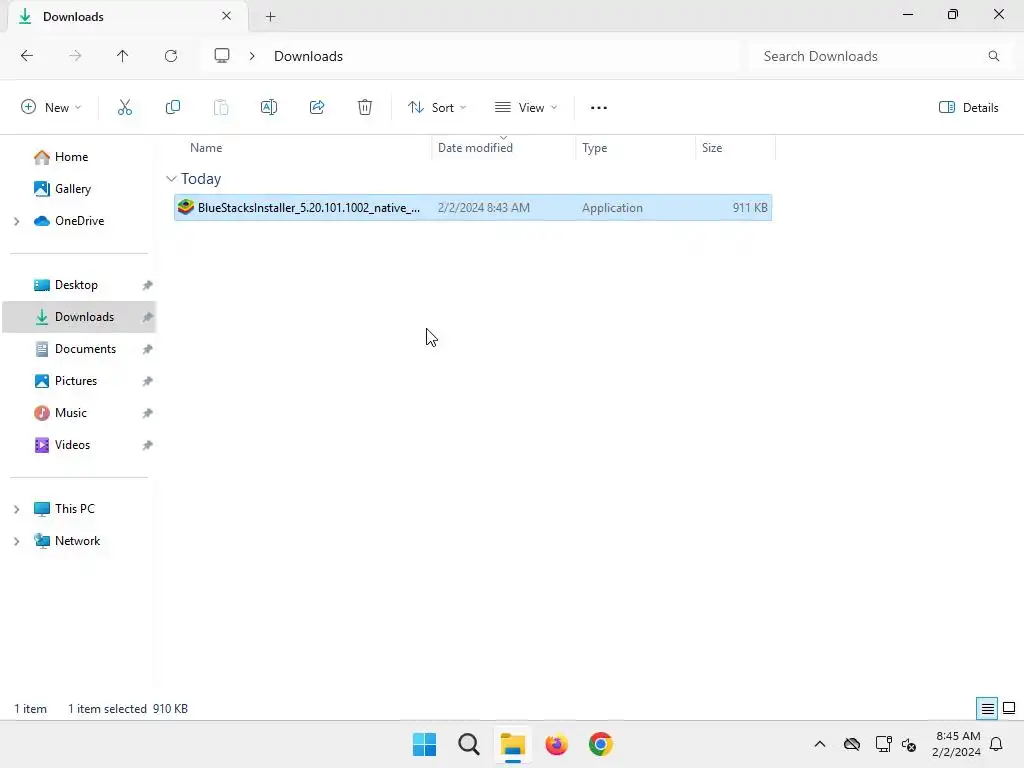The width and height of the screenshot is (1024, 768).
Task: Unpin Desktop from Quick access
Action: (148, 285)
